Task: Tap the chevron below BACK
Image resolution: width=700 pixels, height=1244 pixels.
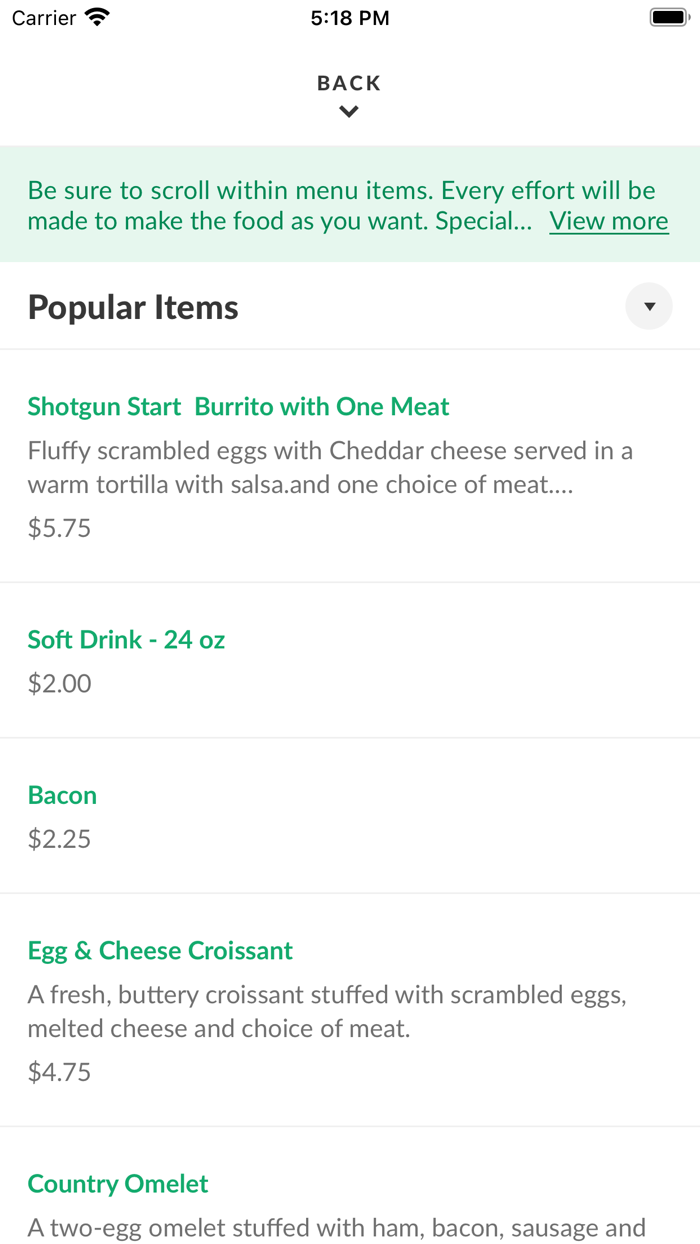Action: click(348, 111)
